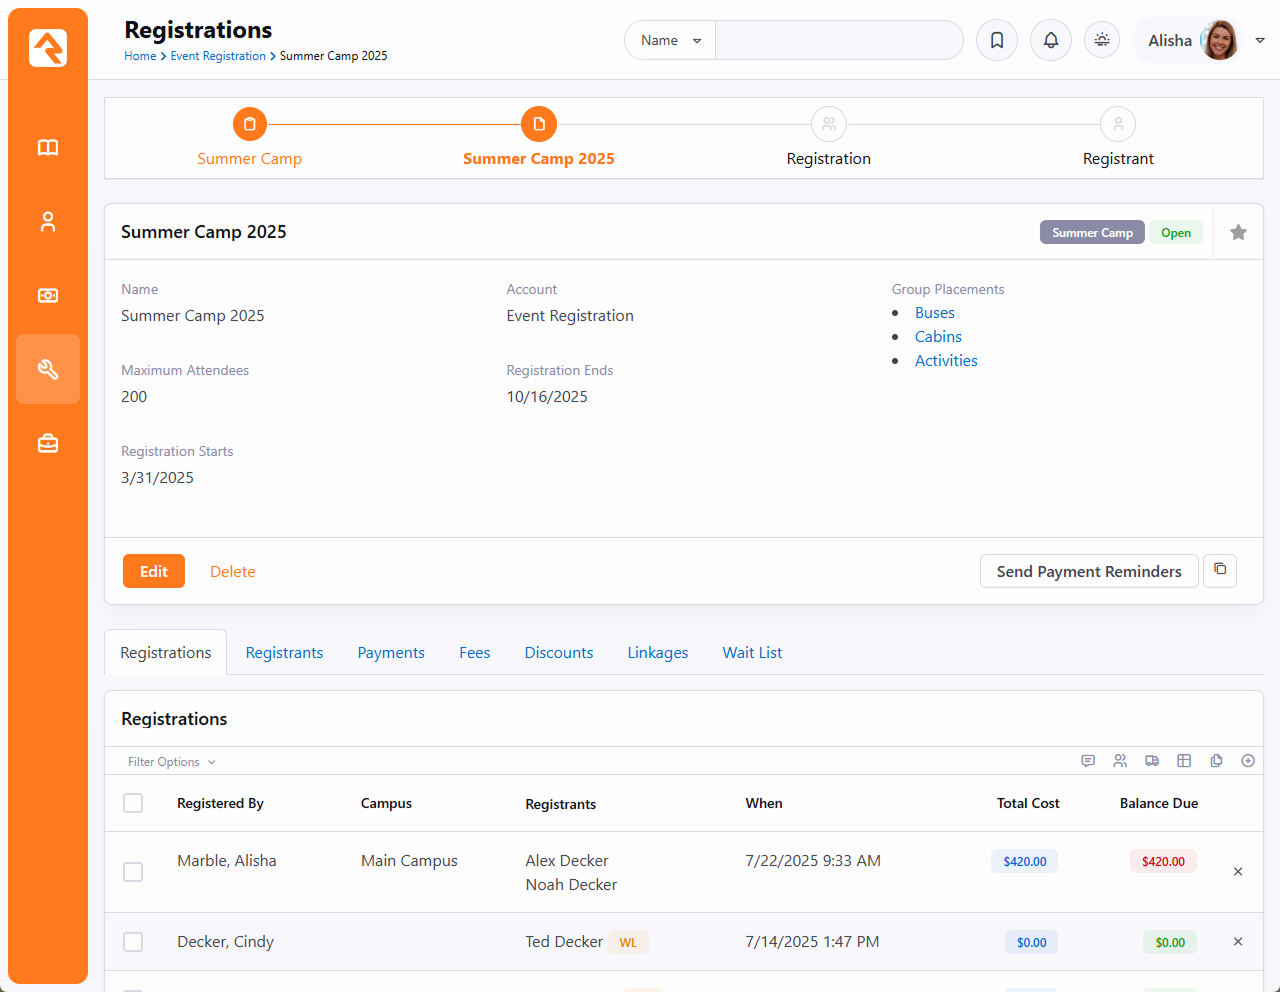This screenshot has width=1280, height=992.
Task: Open the Name search type dropdown
Action: click(670, 40)
